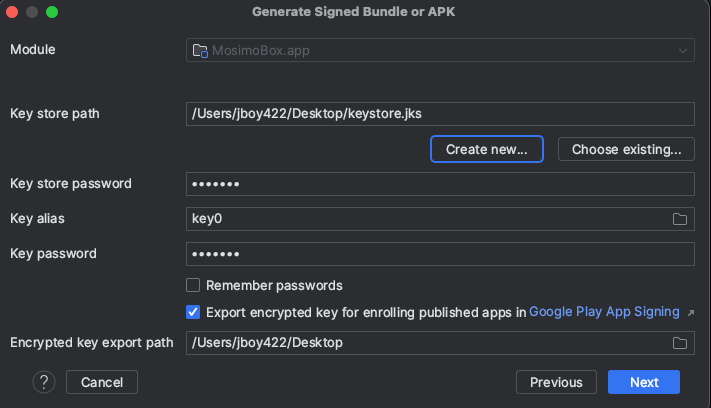Click the Encrypted key export path field
Viewport: 711px width, 408px height.
click(x=425, y=343)
